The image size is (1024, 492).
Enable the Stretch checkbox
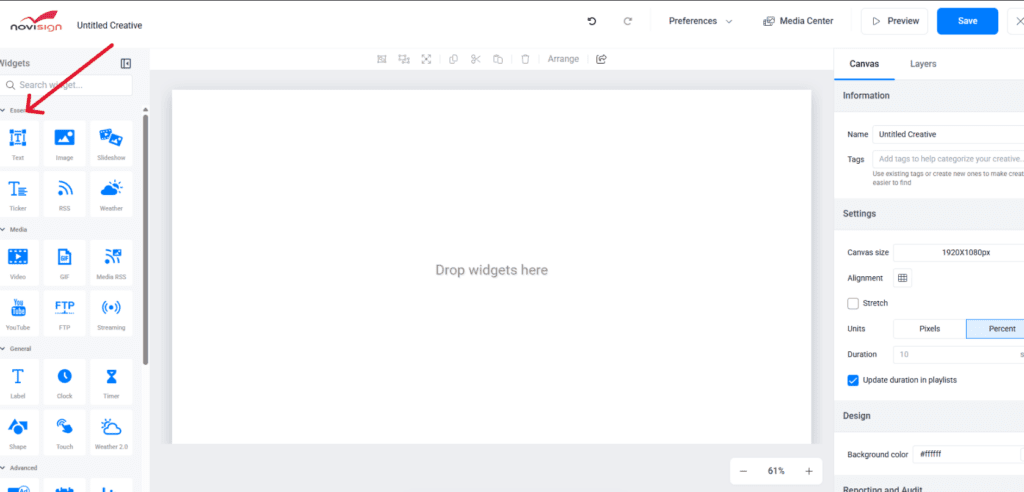pos(853,303)
